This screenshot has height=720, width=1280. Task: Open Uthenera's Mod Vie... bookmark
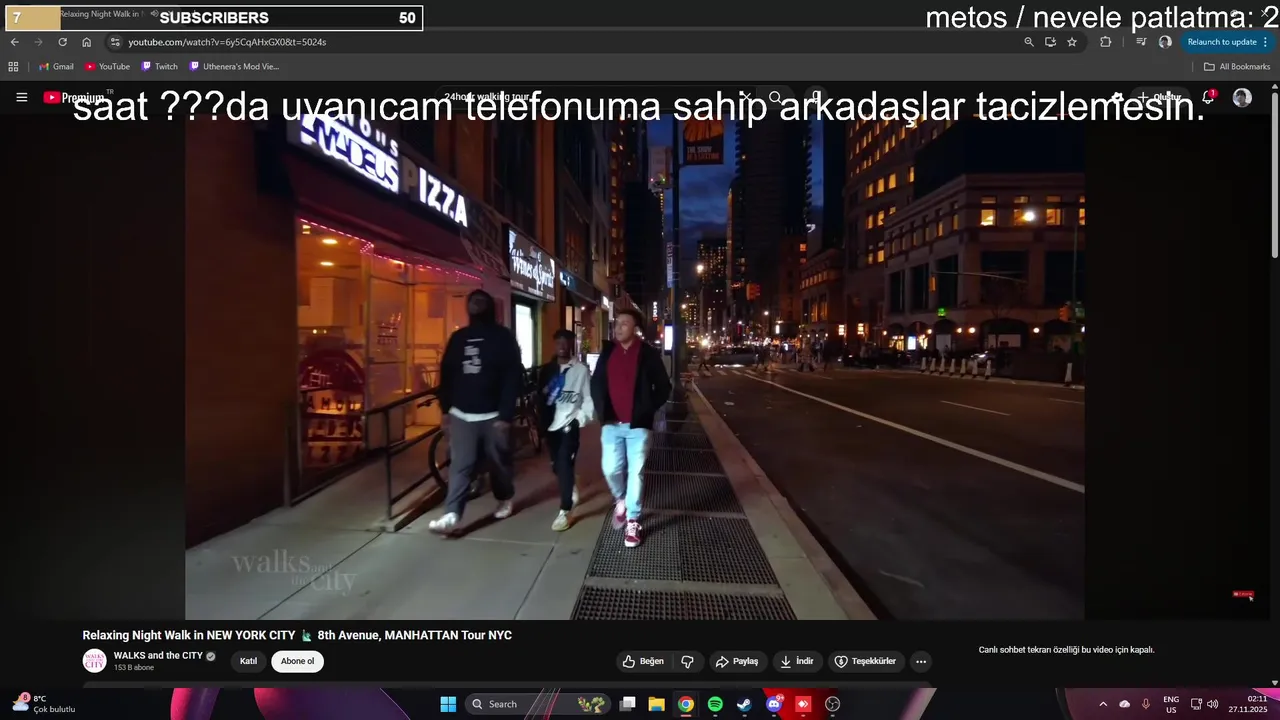pos(234,67)
